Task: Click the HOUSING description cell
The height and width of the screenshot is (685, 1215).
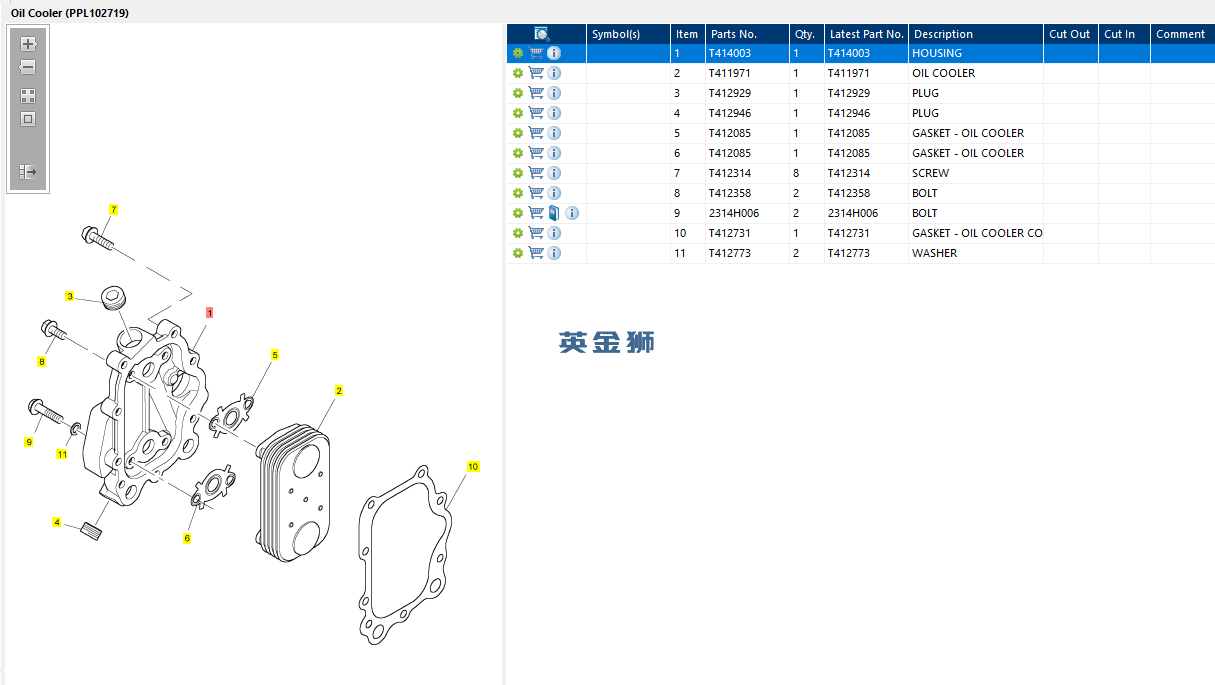Action: tap(976, 53)
